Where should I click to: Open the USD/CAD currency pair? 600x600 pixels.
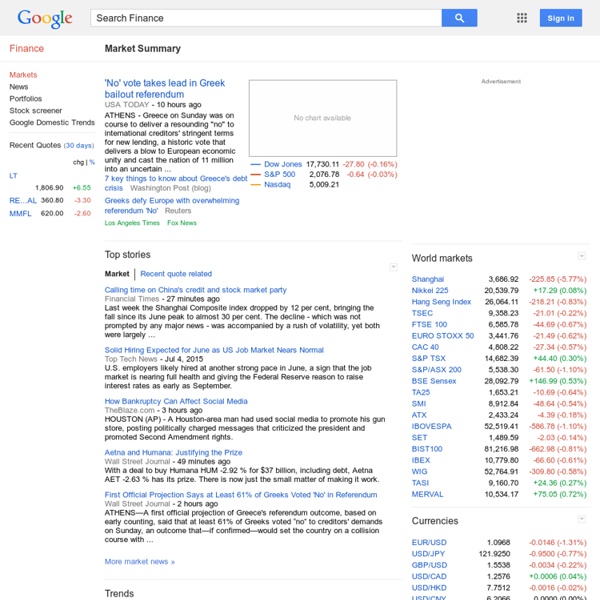click(429, 576)
